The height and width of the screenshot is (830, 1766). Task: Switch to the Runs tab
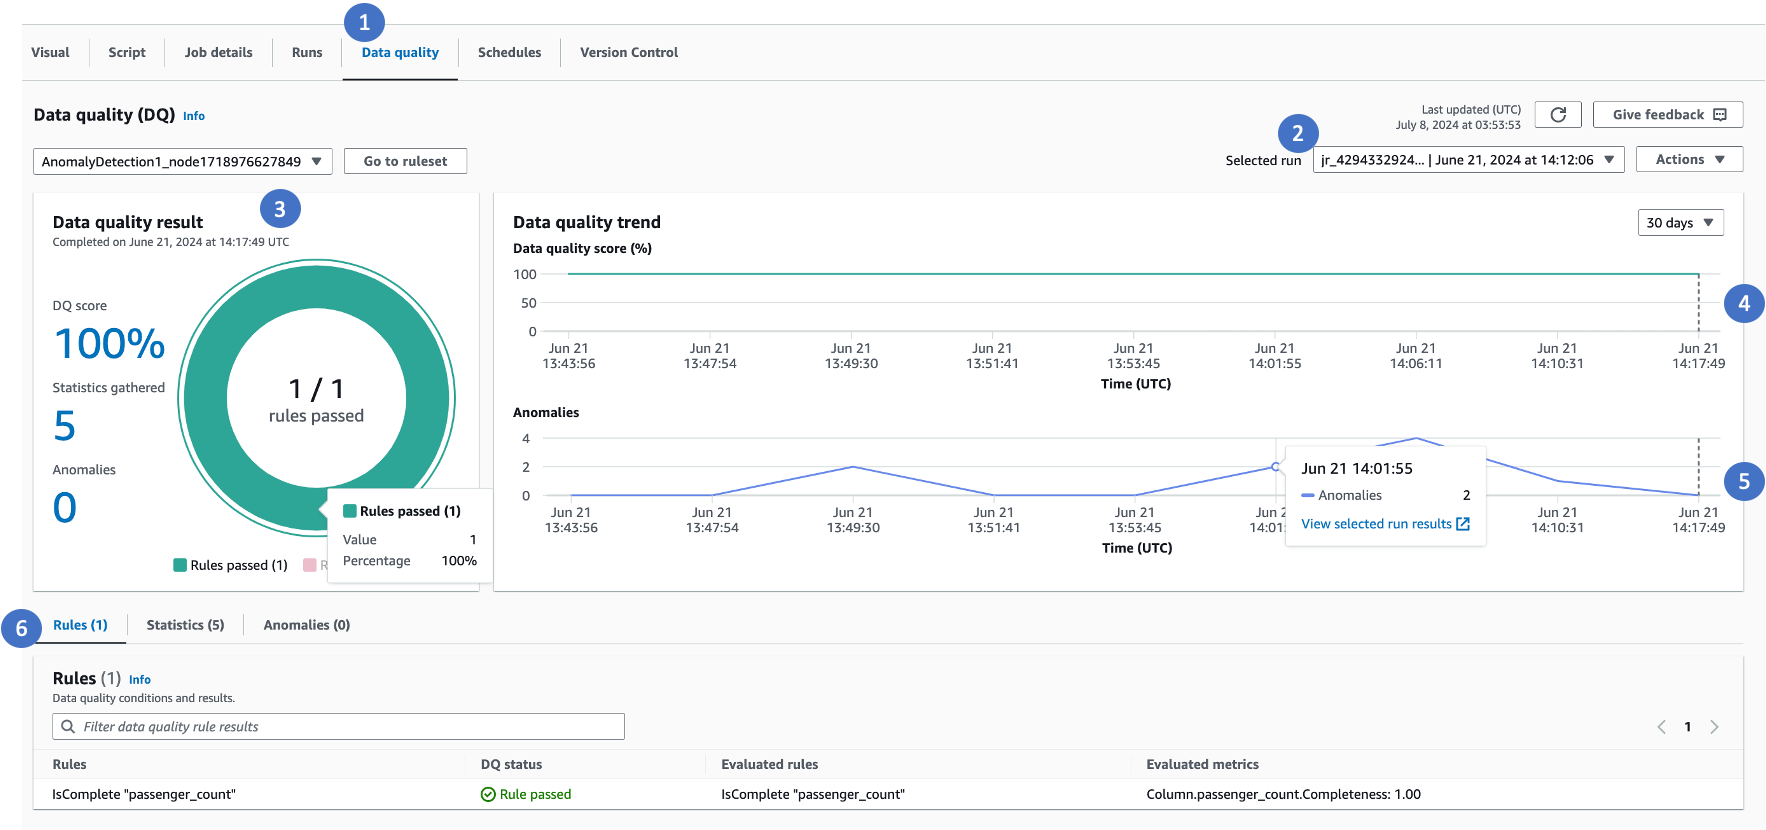tap(307, 53)
